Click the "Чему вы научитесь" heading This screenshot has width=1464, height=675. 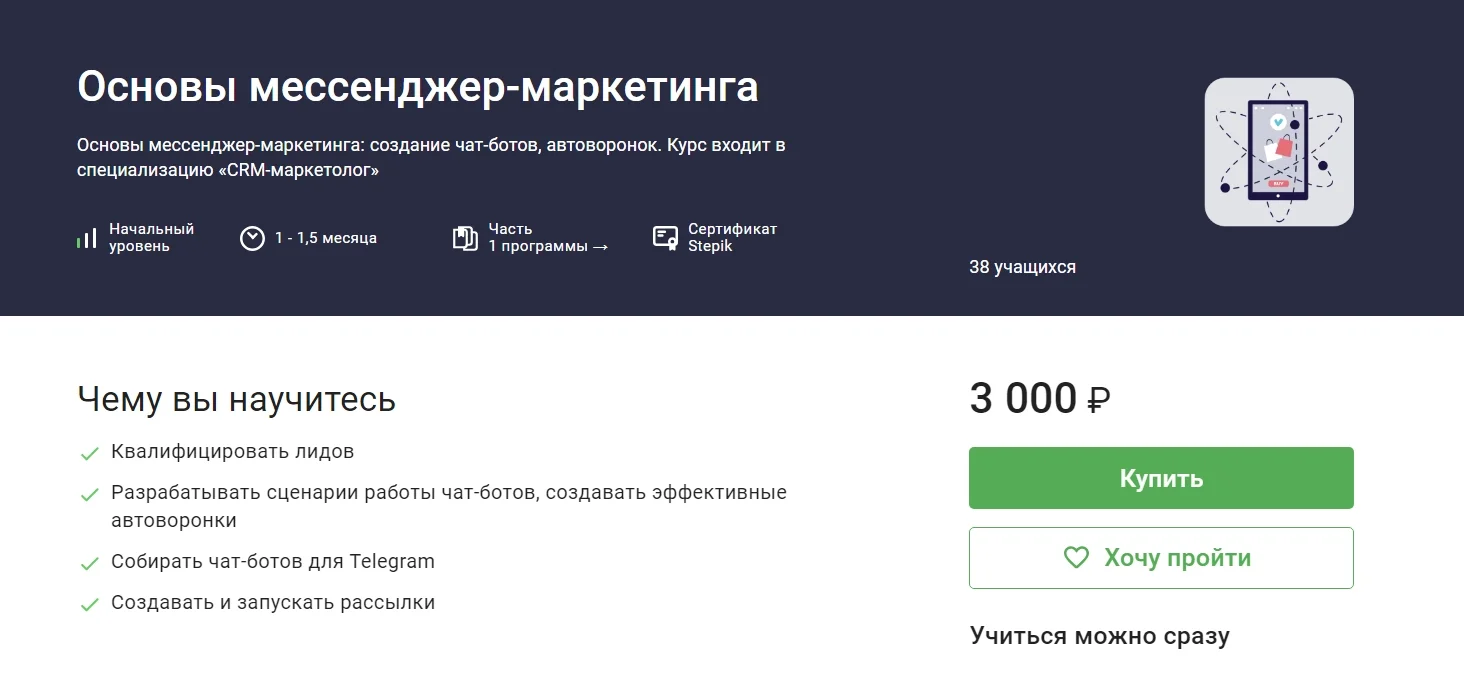coord(237,399)
